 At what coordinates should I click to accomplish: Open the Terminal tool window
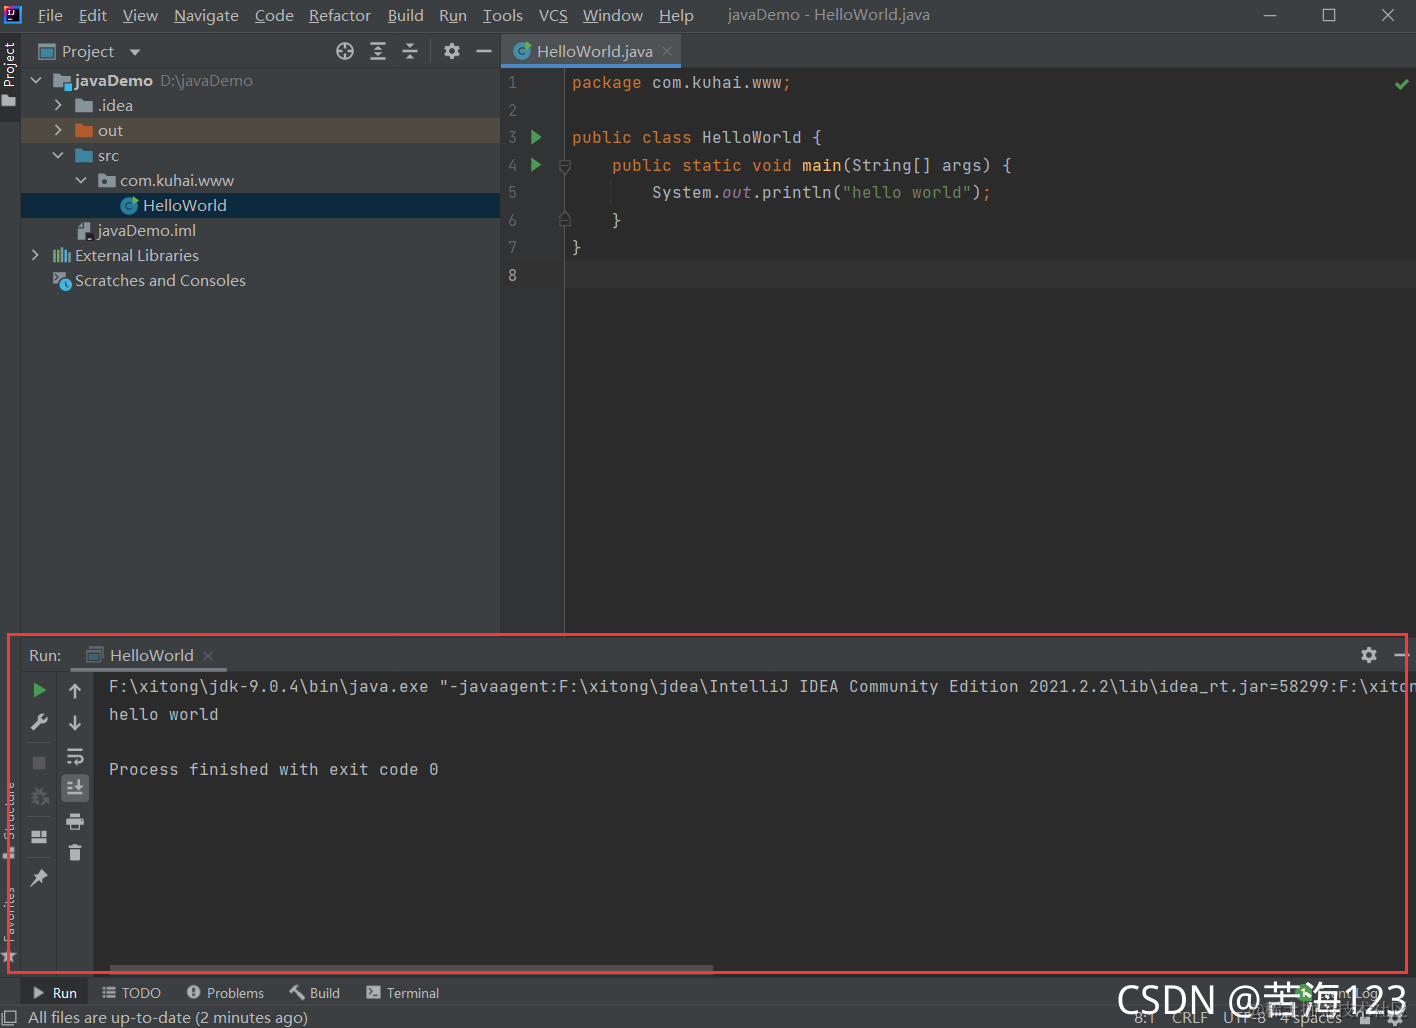coord(402,993)
